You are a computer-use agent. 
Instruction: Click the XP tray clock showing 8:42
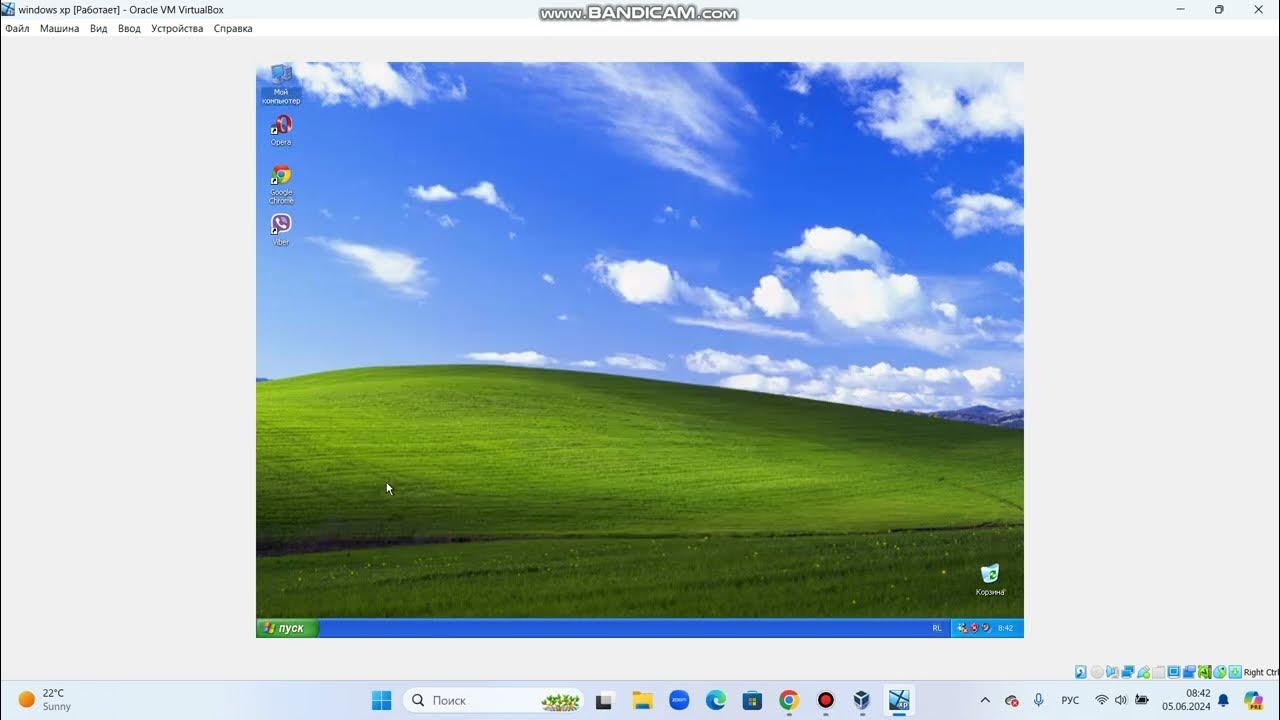pyautogui.click(x=1006, y=628)
